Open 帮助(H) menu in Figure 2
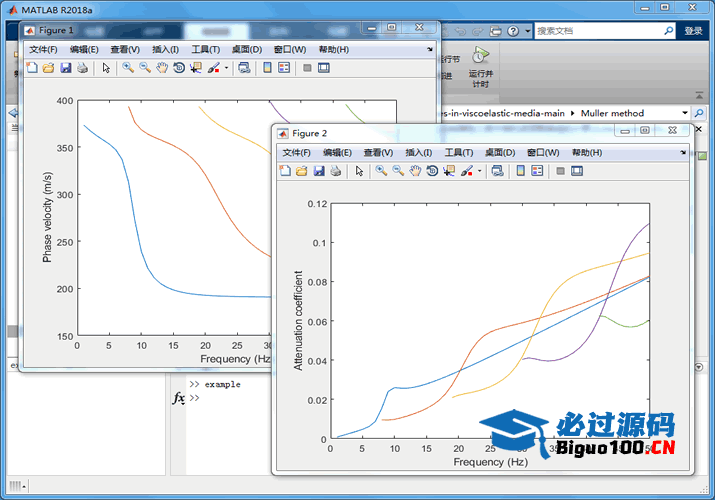Image resolution: width=715 pixels, height=500 pixels. pos(587,153)
